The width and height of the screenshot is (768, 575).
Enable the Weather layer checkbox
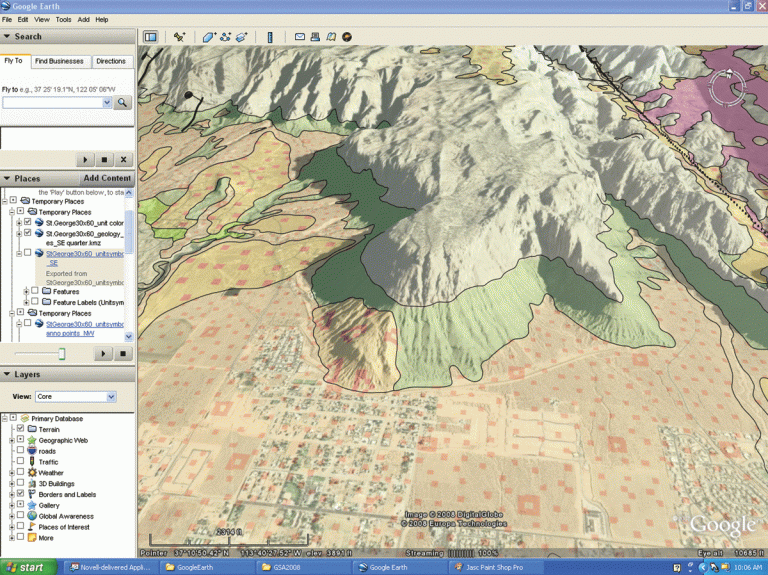pos(20,472)
